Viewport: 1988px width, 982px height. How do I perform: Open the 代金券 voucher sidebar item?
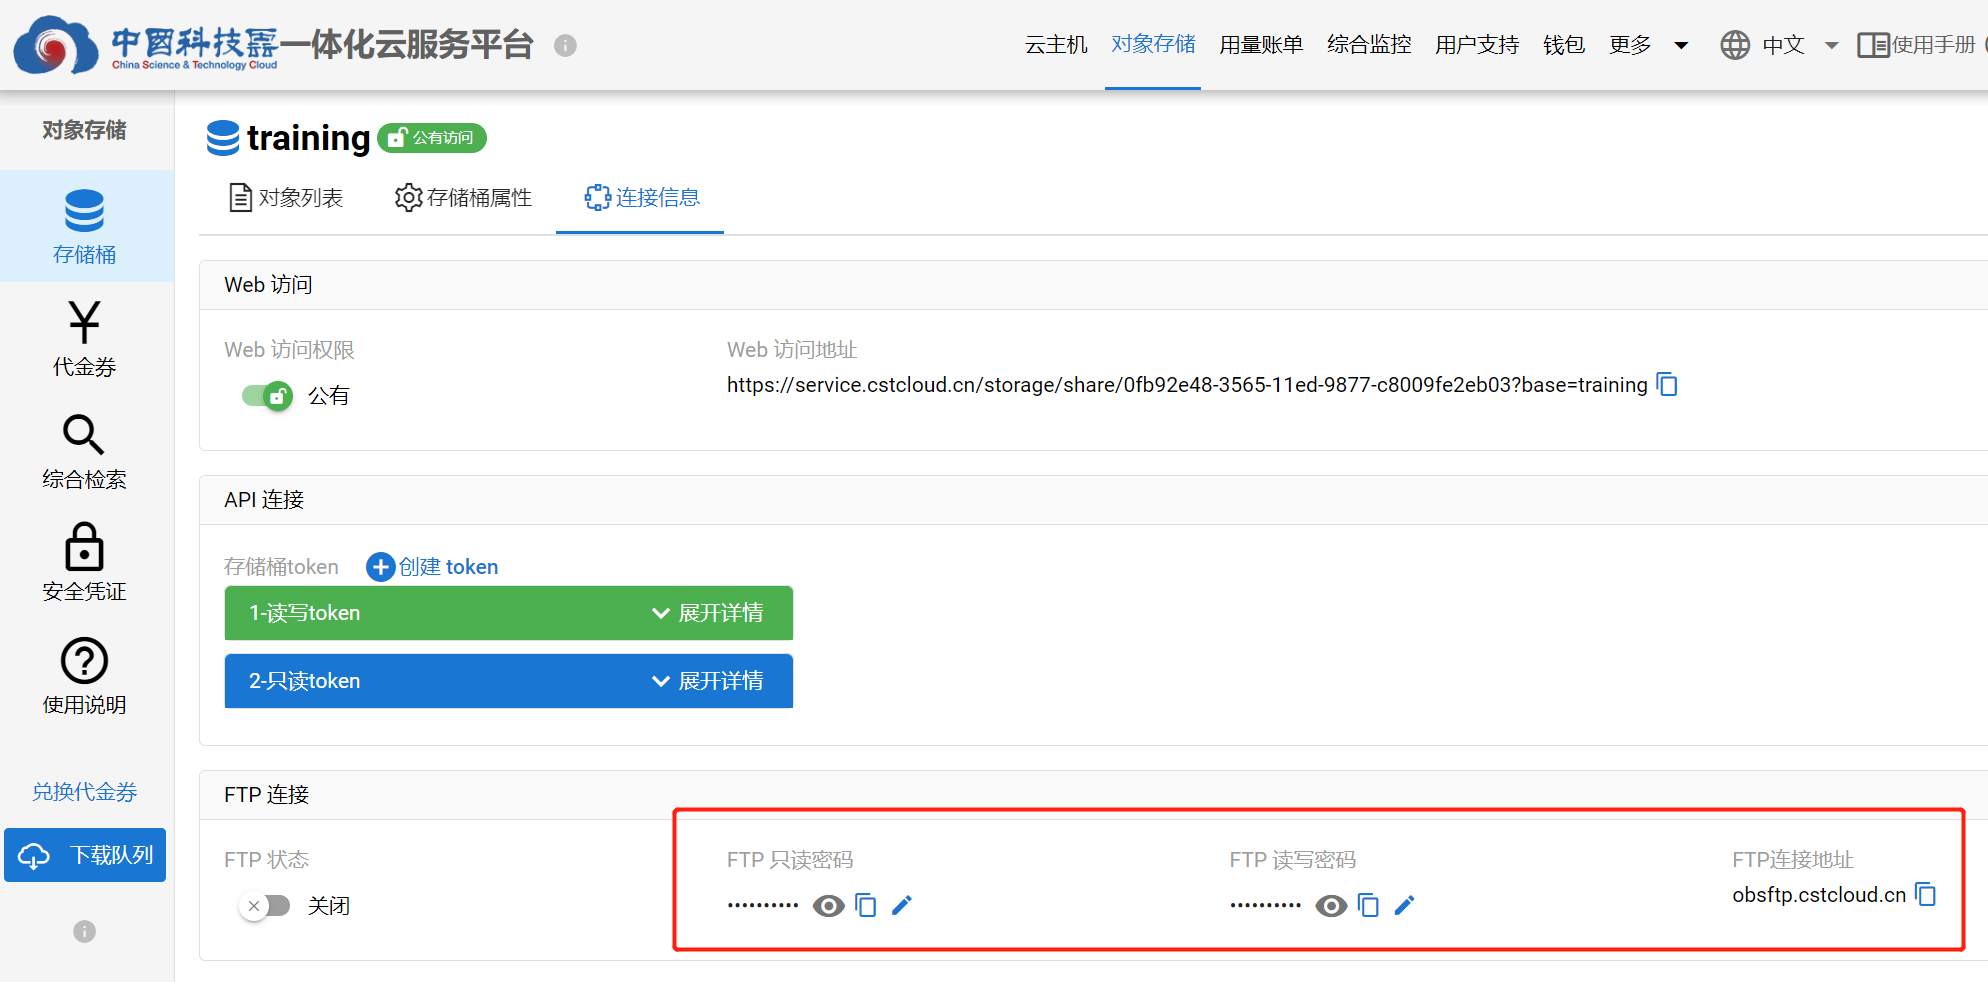tap(85, 339)
